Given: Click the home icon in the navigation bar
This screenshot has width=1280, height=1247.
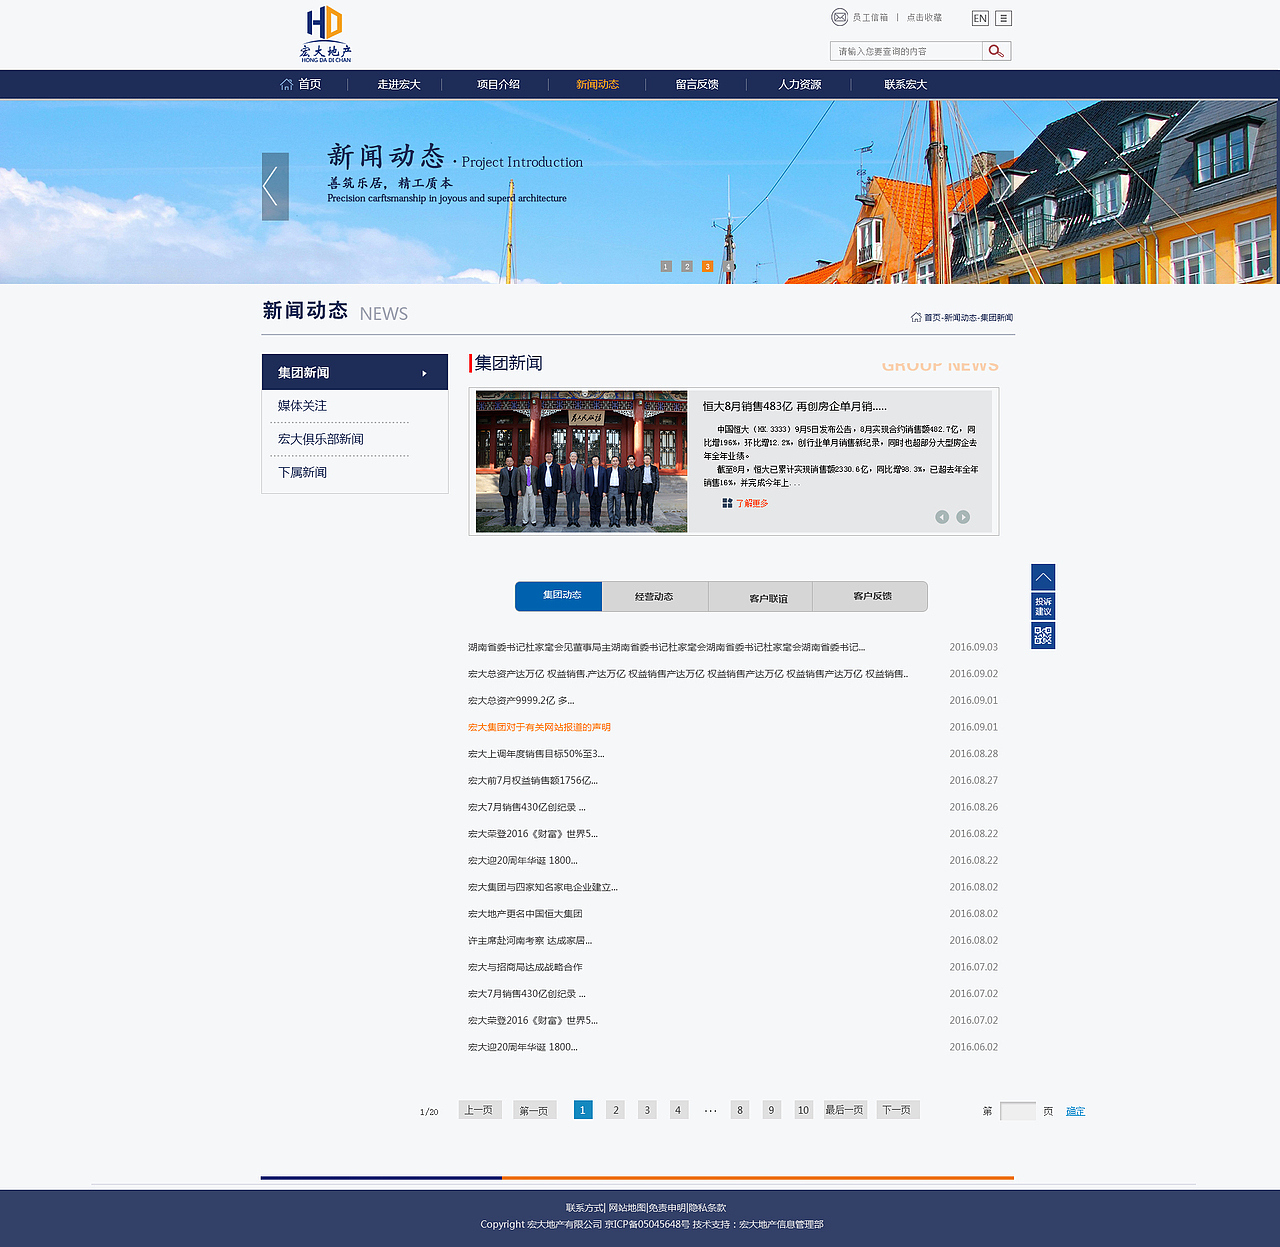Looking at the screenshot, I should coord(286,84).
